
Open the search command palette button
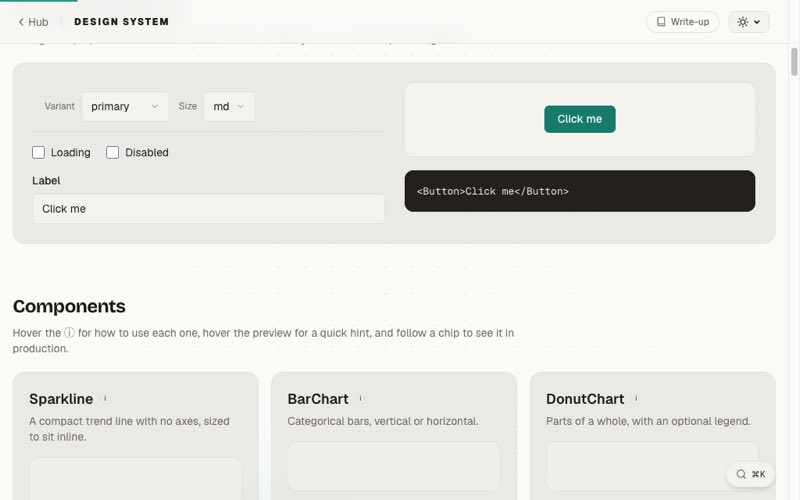click(x=750, y=474)
